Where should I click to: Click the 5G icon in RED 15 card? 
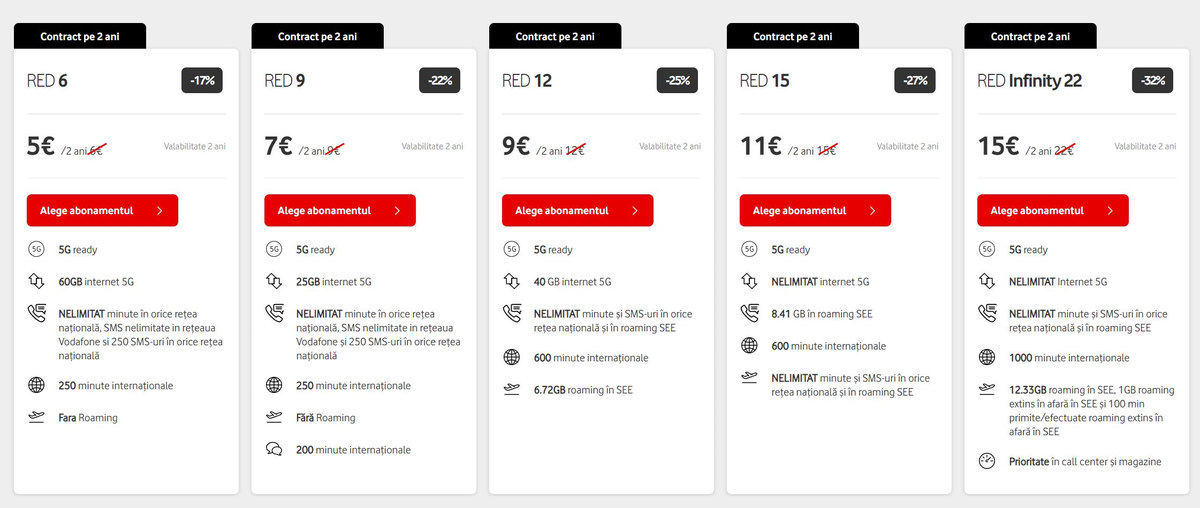[749, 250]
